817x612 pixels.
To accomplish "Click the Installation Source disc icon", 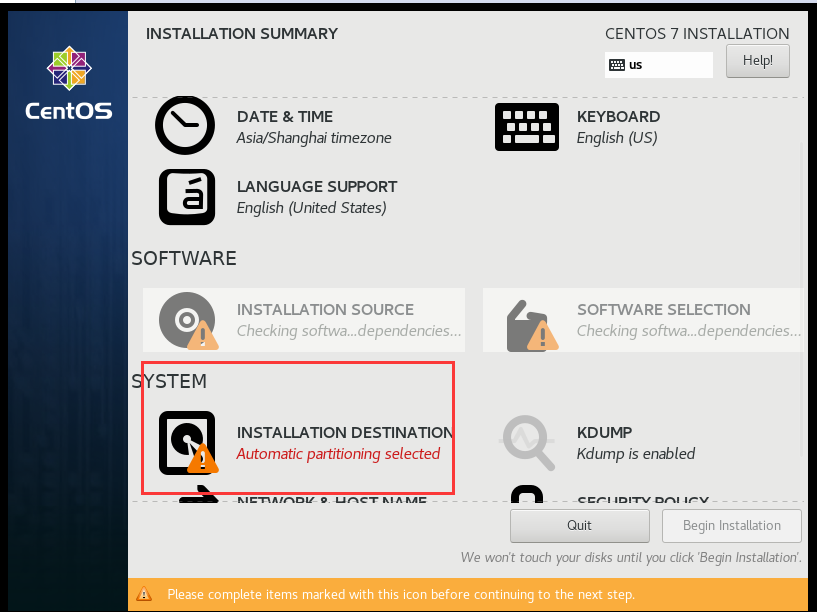I will (x=188, y=320).
